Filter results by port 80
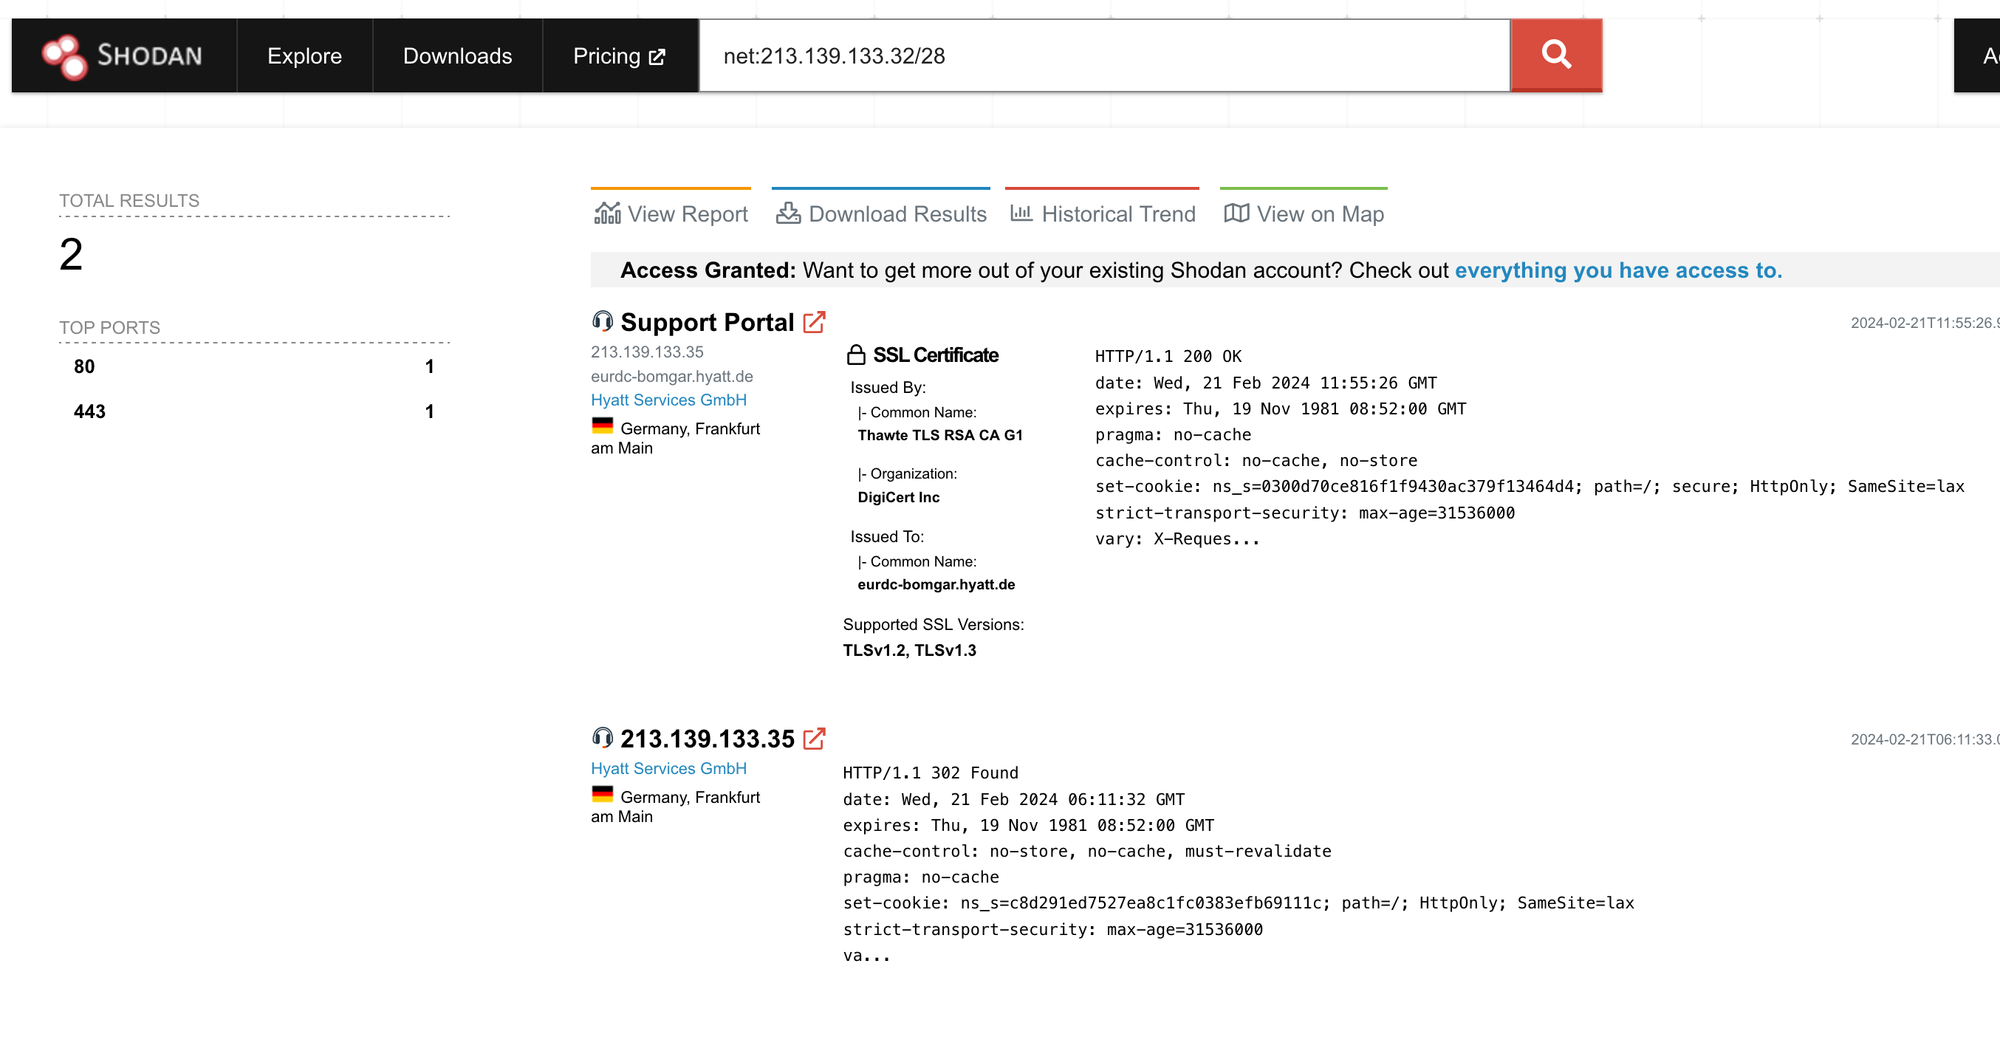 click(x=84, y=367)
